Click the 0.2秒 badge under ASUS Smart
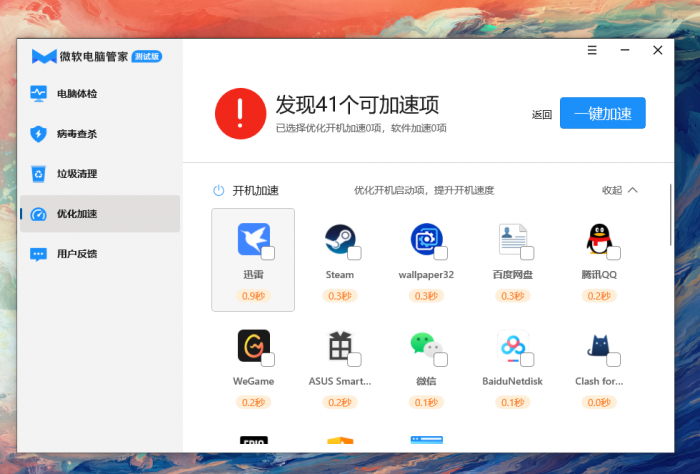This screenshot has width=700, height=474. (340, 403)
